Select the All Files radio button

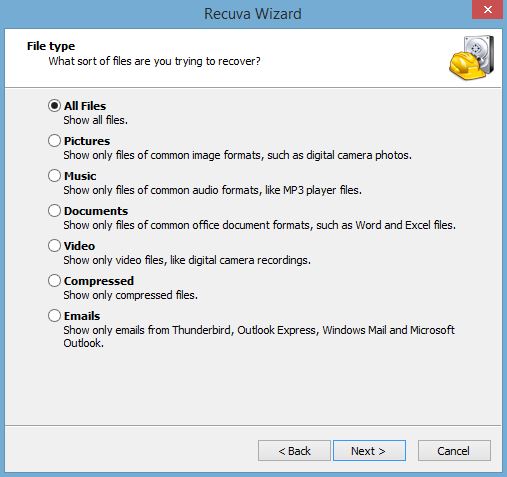pyautogui.click(x=54, y=106)
